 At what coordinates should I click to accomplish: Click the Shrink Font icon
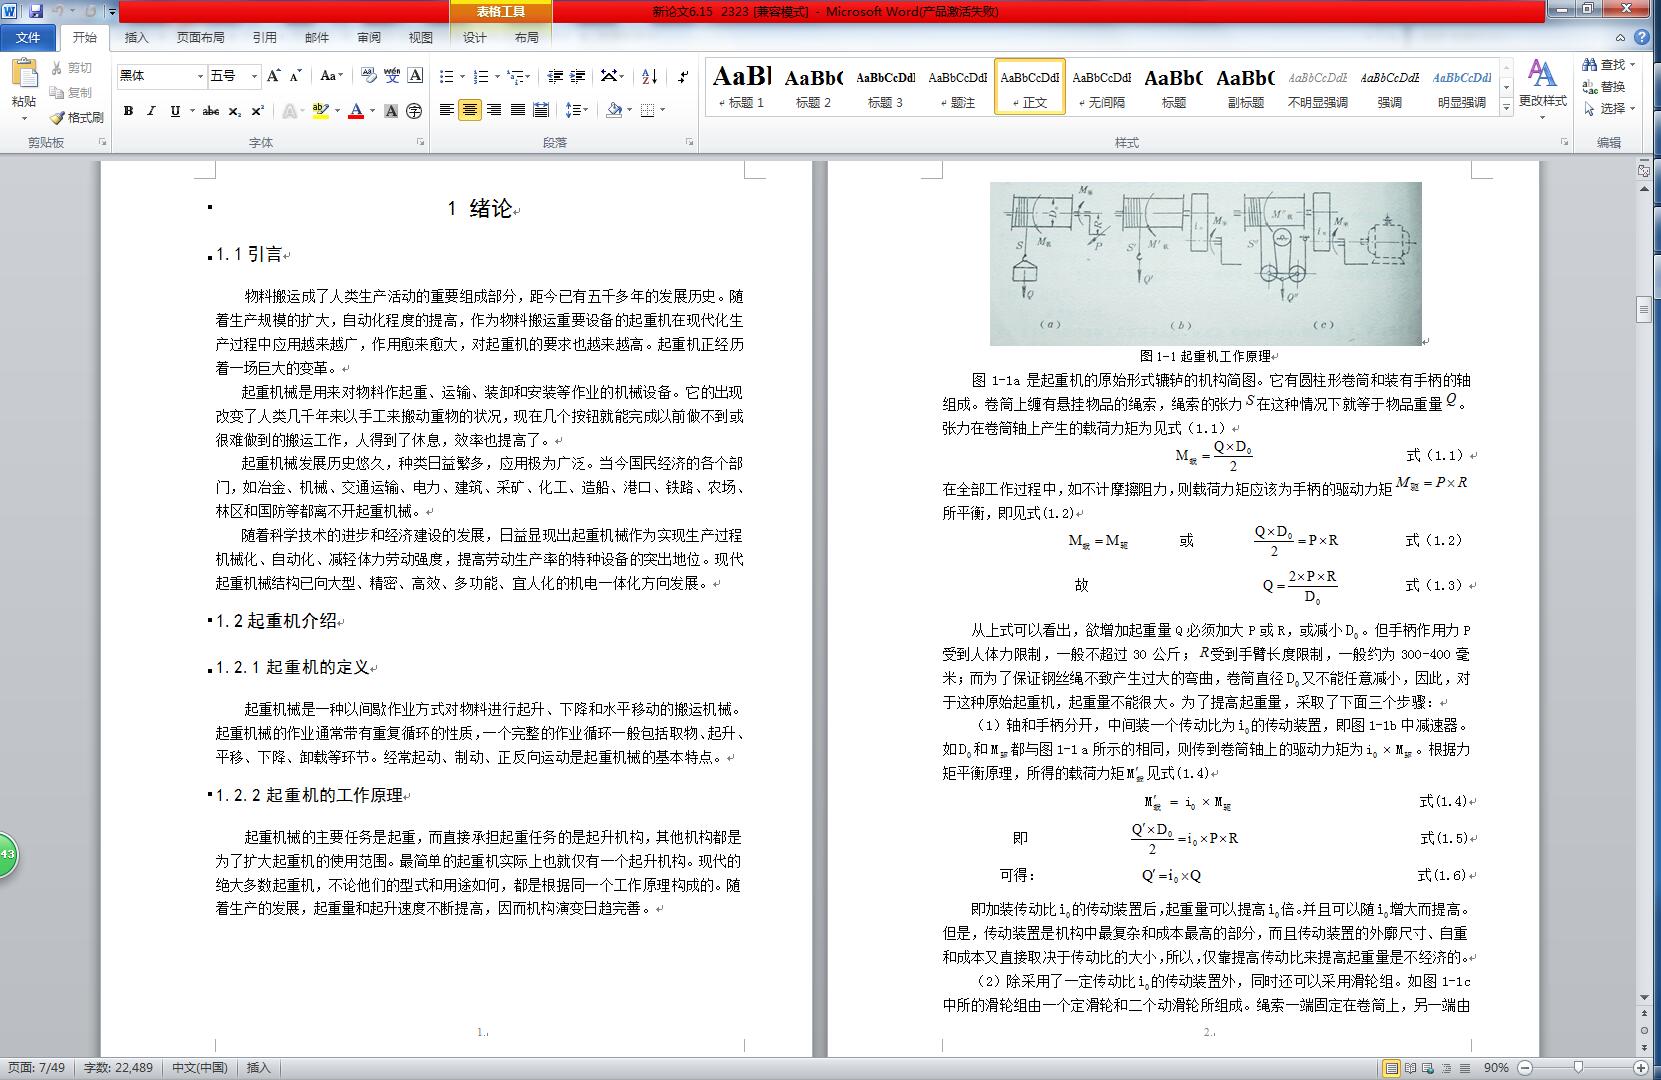point(296,76)
